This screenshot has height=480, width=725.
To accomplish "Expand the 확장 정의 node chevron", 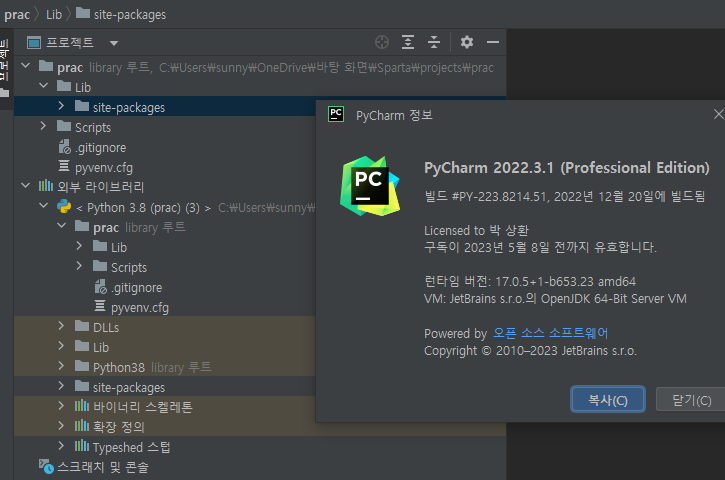I will (x=61, y=425).
